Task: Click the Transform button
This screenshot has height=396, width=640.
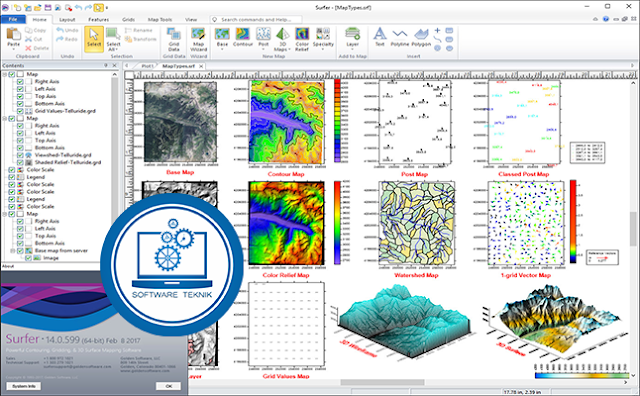Action: 140,39
